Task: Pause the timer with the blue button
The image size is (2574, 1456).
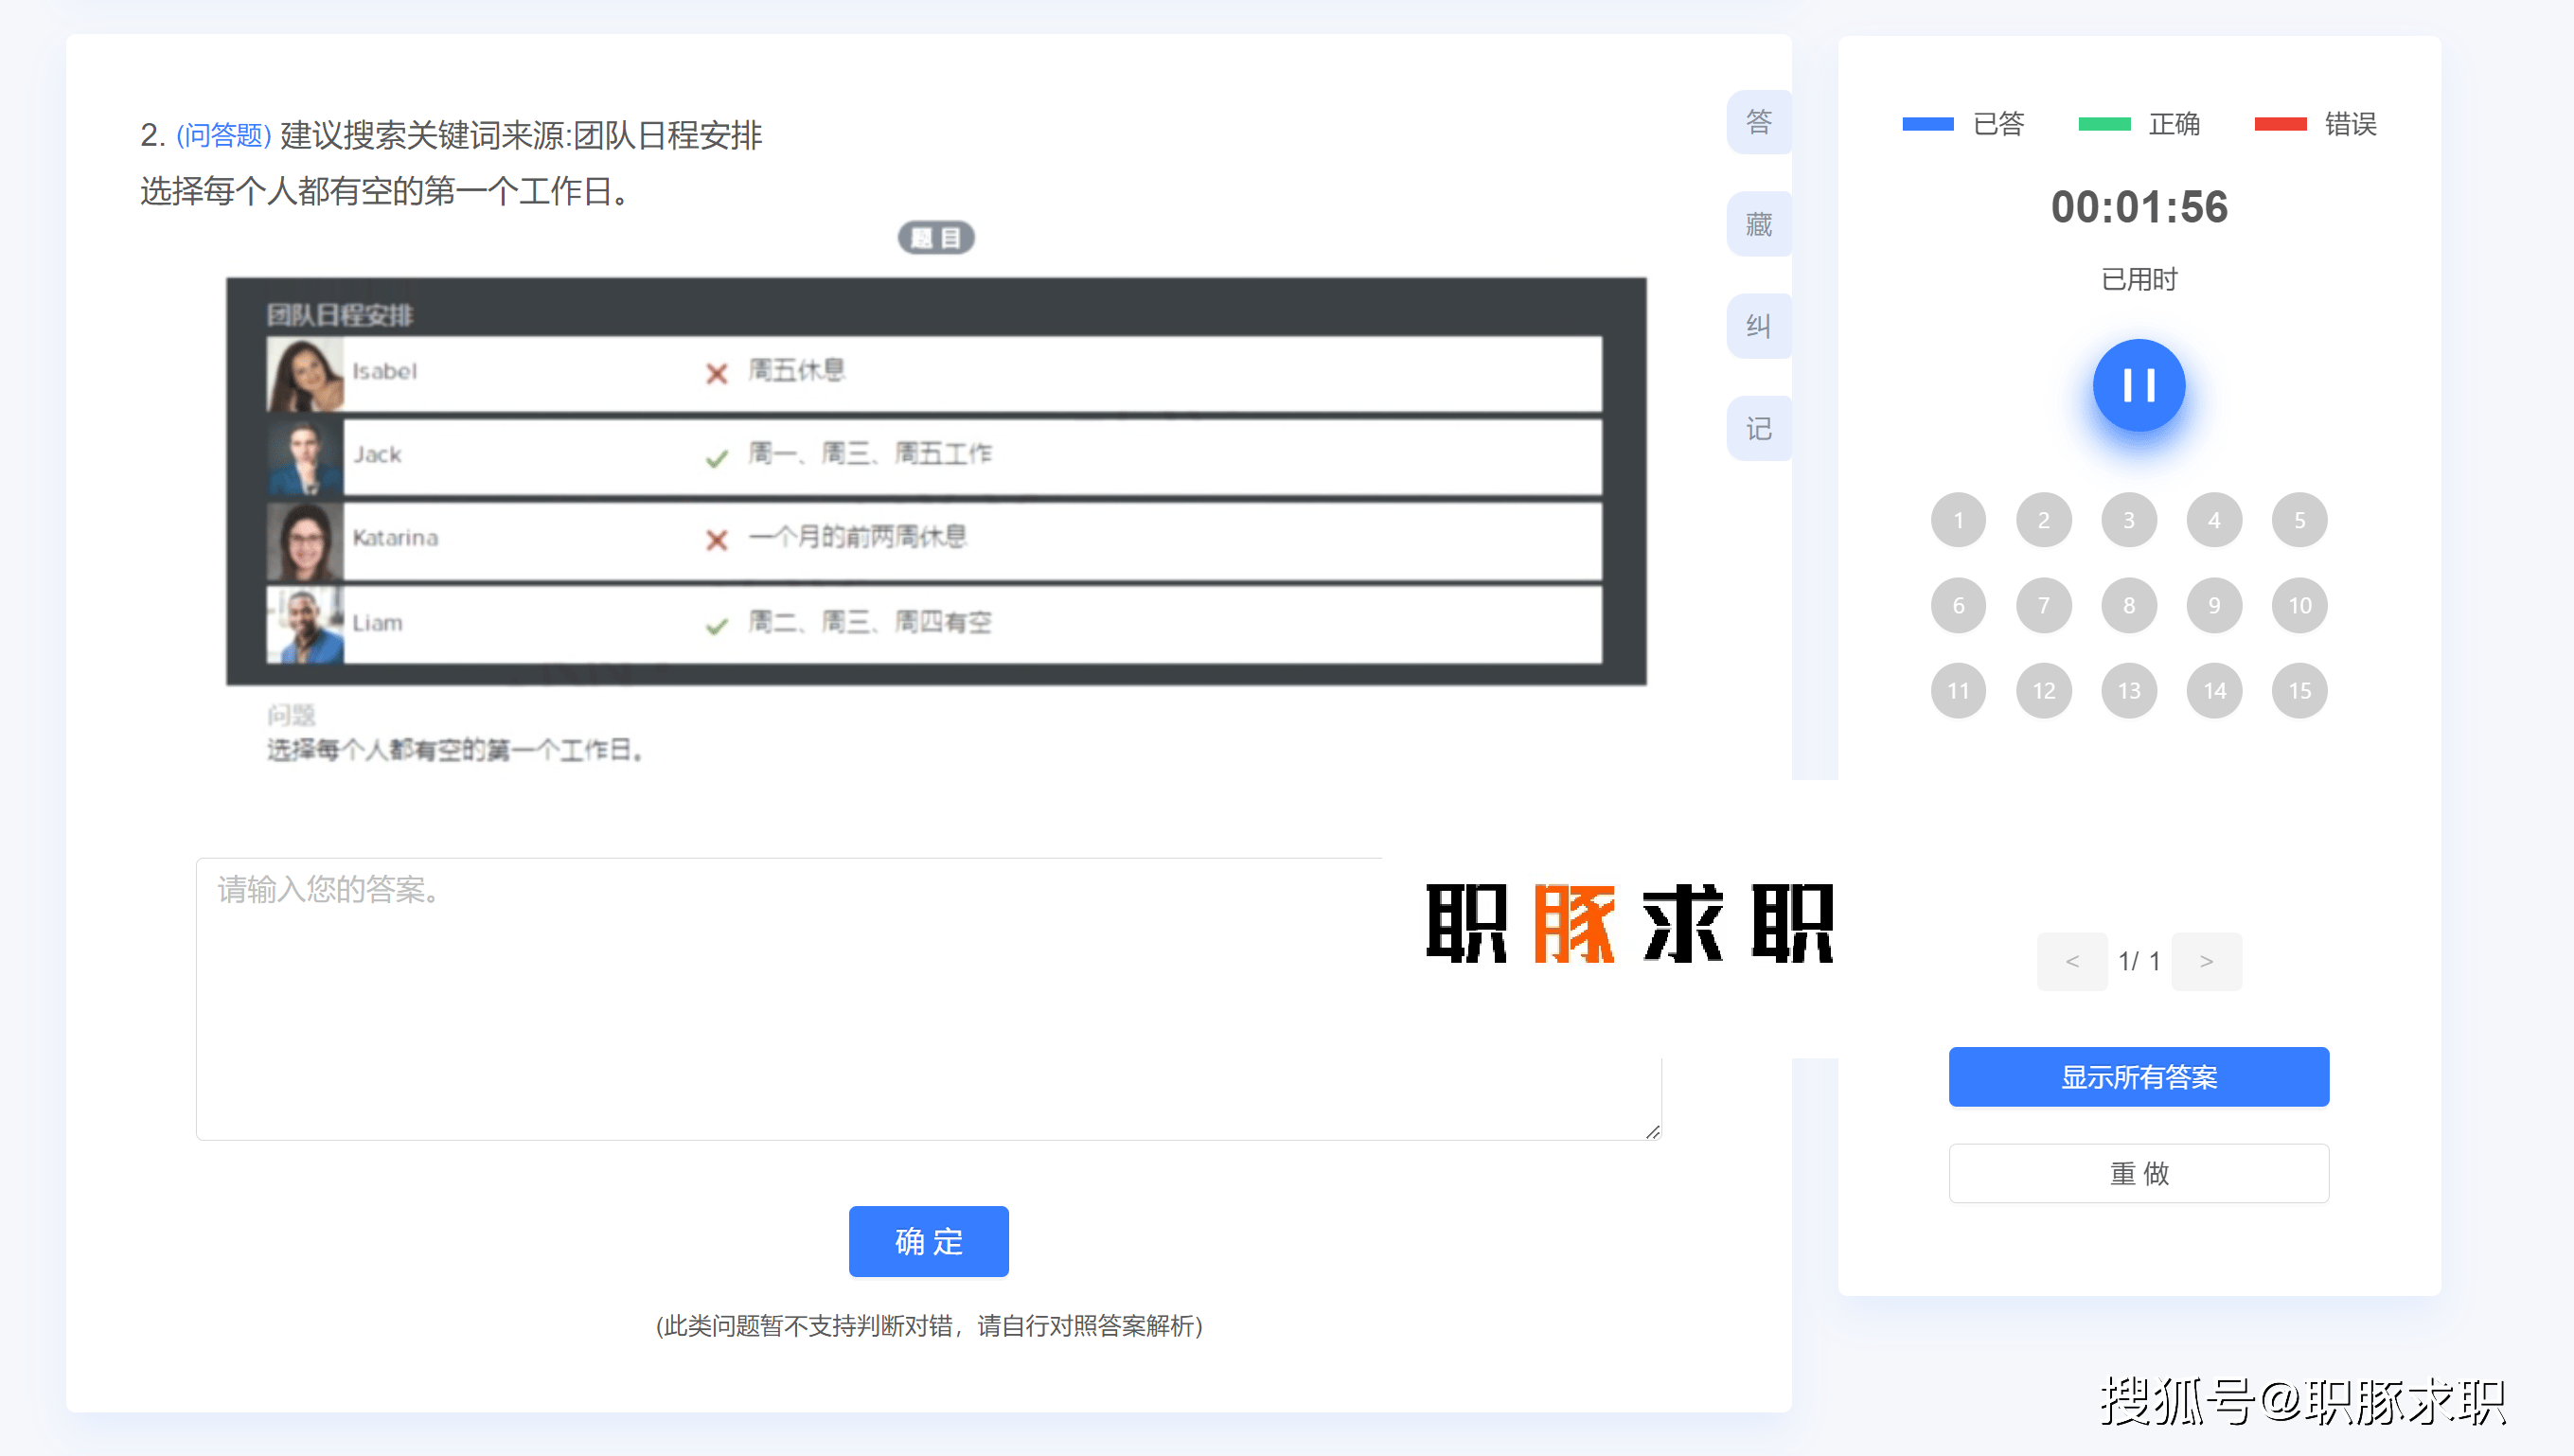Action: (x=2138, y=385)
